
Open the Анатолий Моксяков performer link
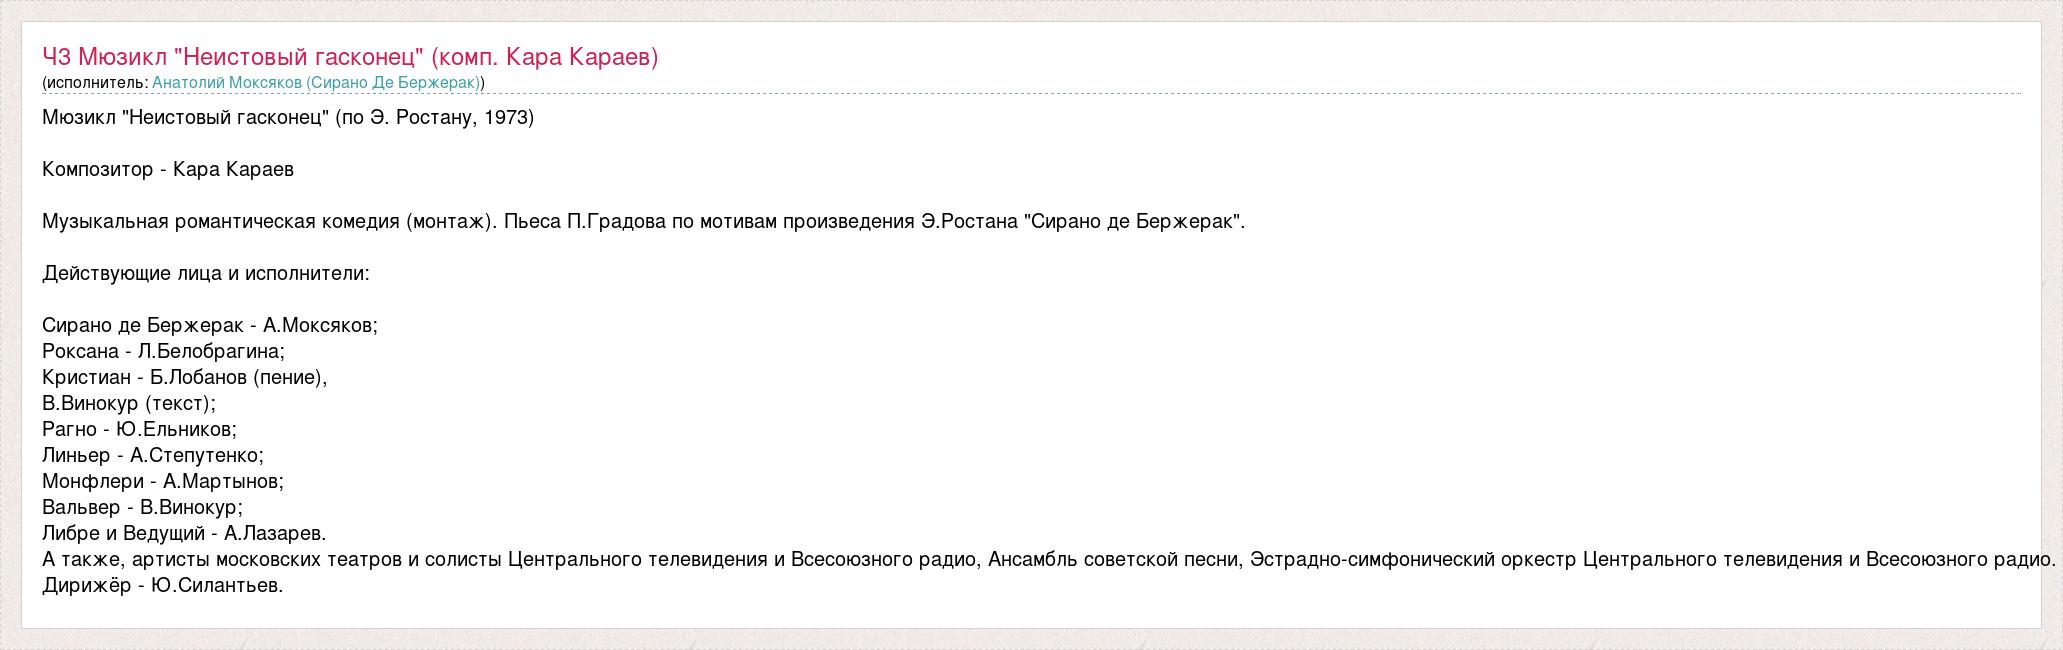(316, 83)
